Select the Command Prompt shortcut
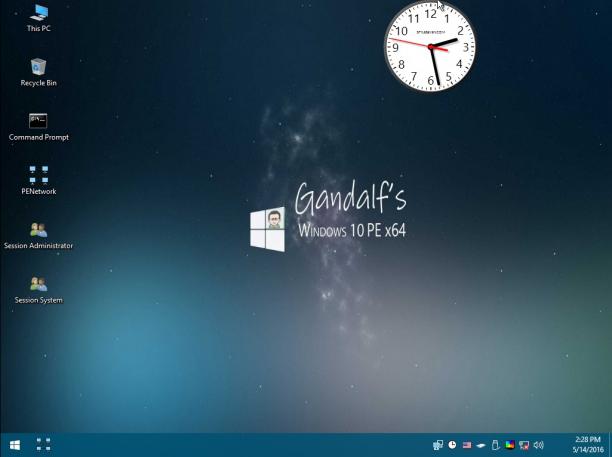 tap(38, 127)
